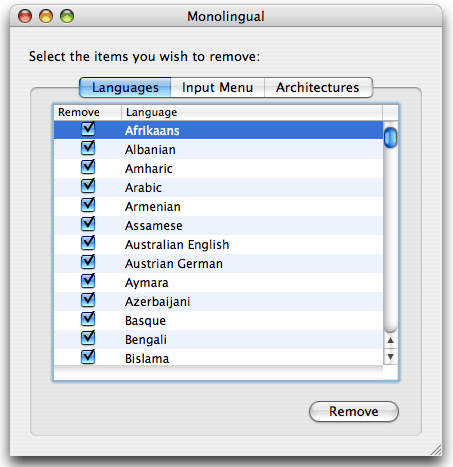This screenshot has width=453, height=467.
Task: Toggle the Bengali checkbox
Action: [88, 338]
